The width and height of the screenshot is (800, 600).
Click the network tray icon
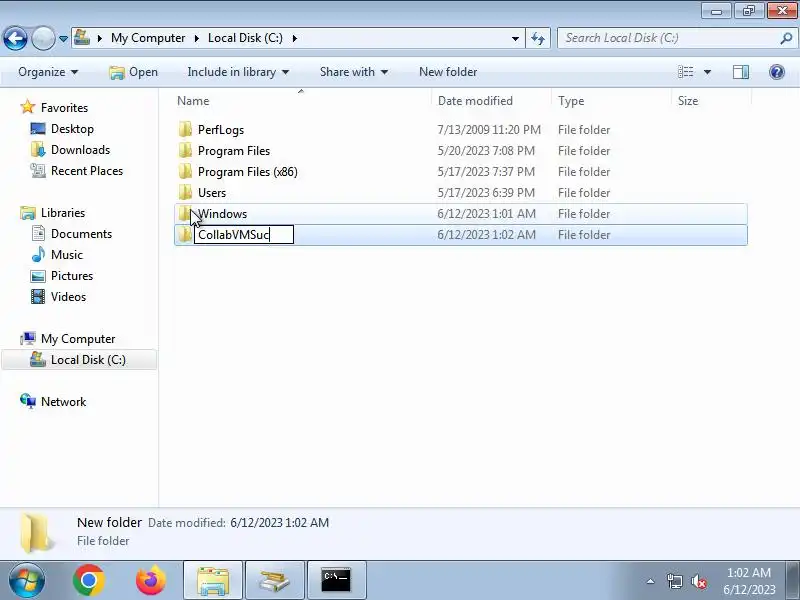click(674, 581)
